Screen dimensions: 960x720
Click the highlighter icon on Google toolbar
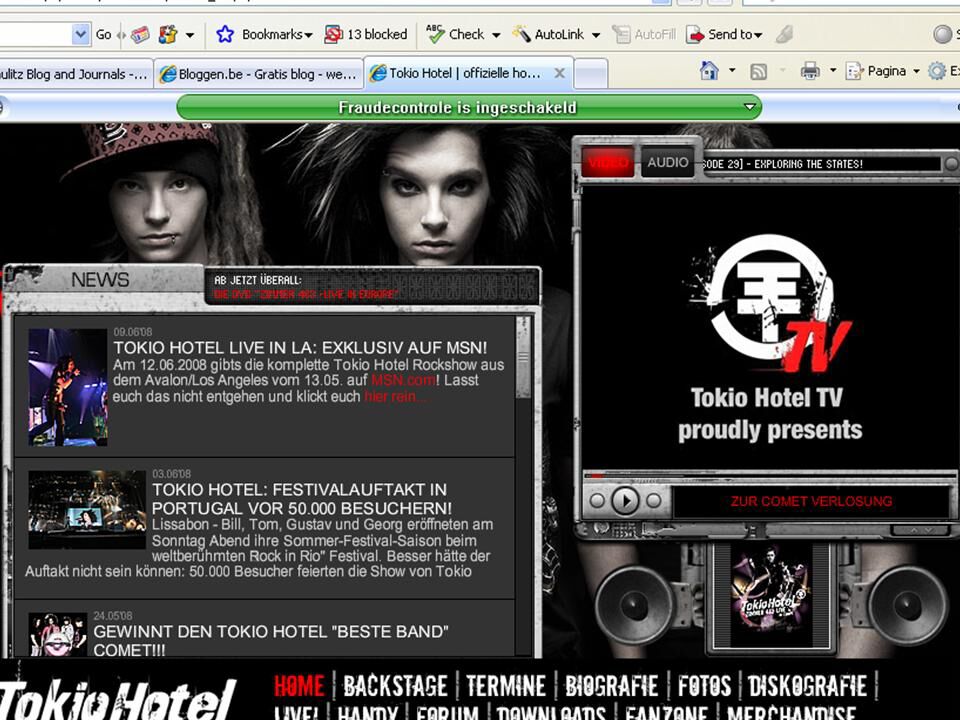coord(784,34)
